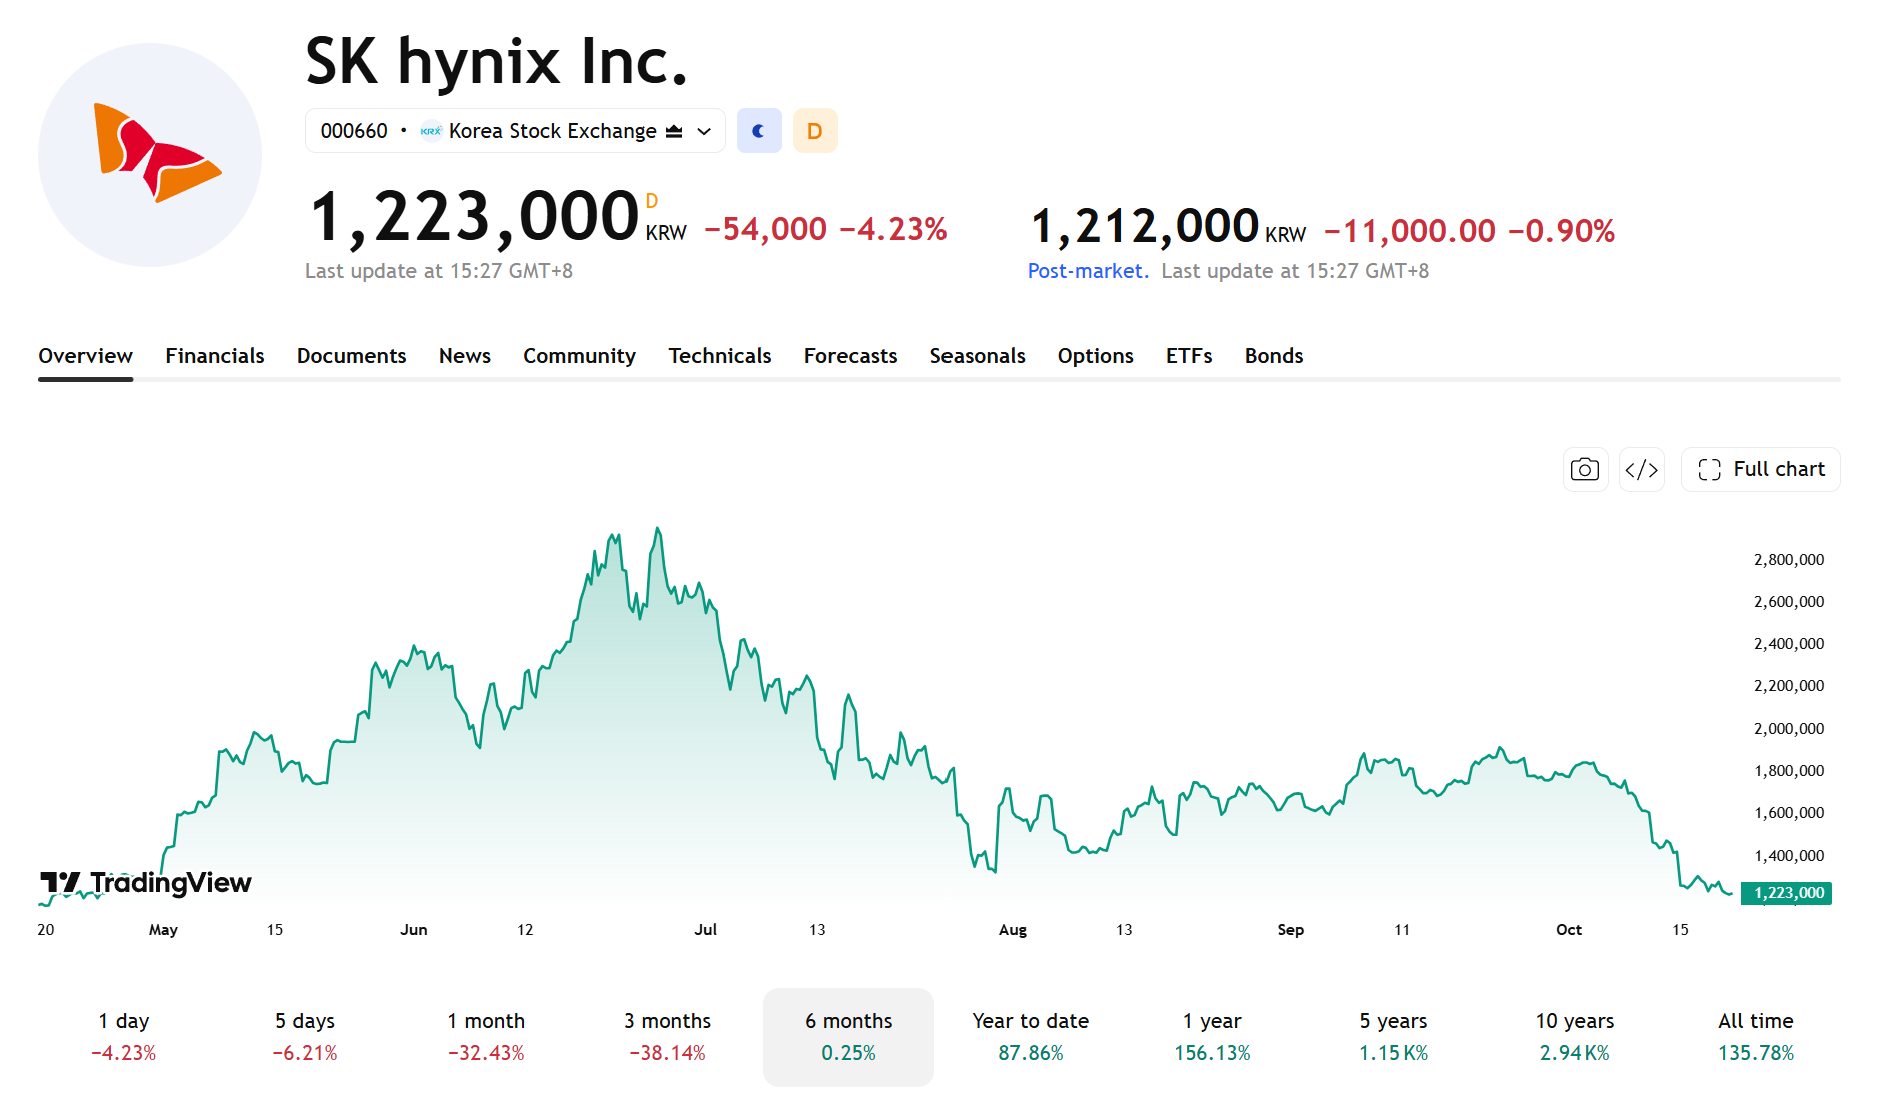Screen dimensions: 1884x1102
Task: Click the −54,000 −4.23% change text
Action: 825,229
